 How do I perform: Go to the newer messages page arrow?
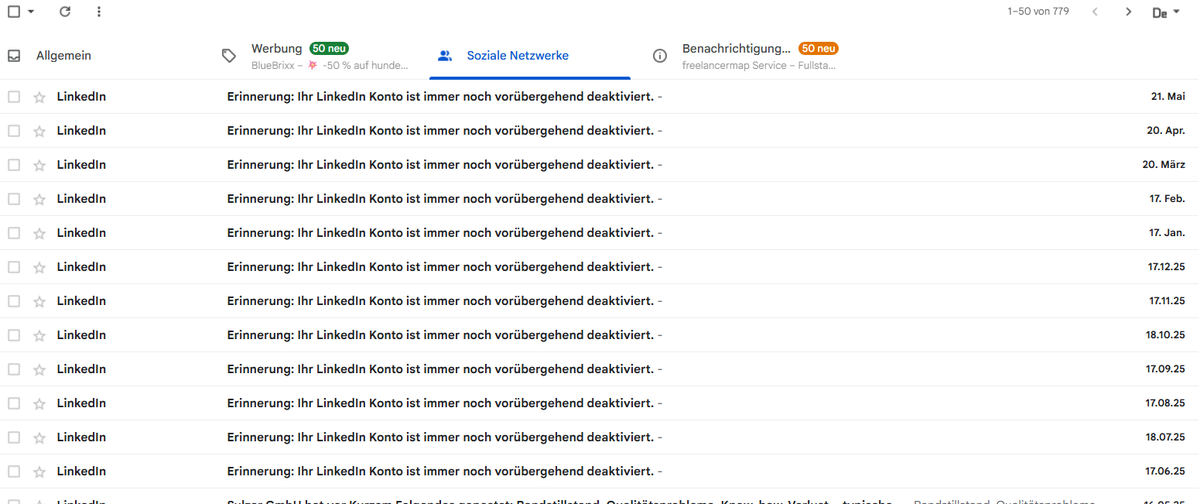click(1095, 12)
